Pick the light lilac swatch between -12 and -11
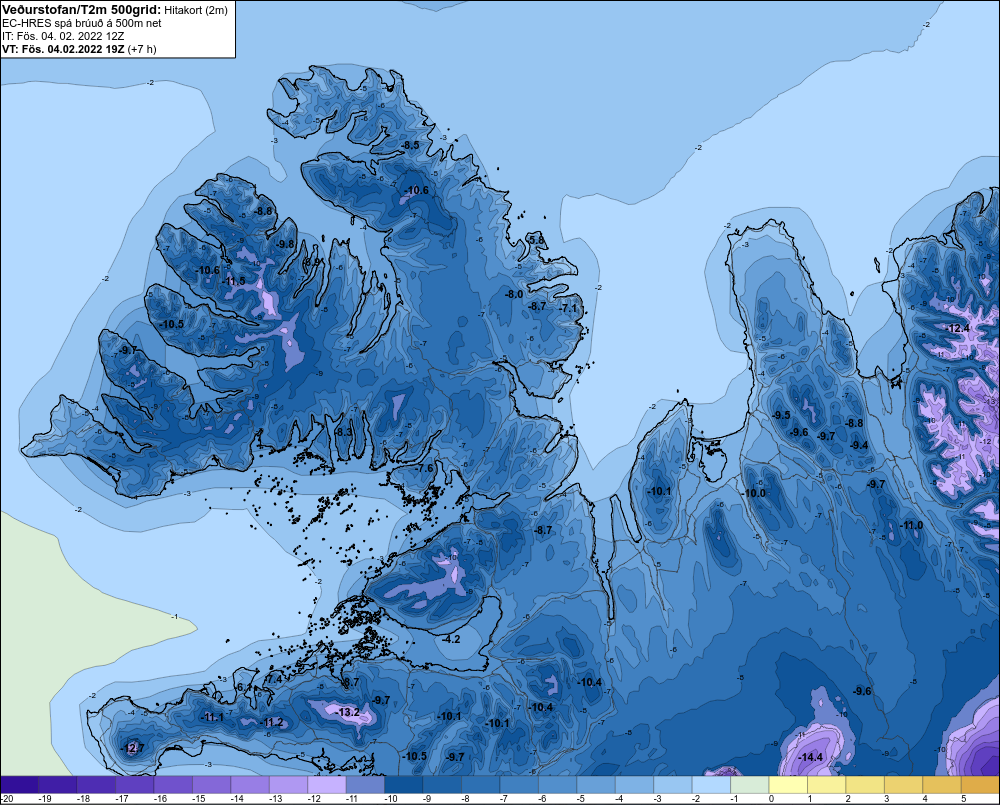1000x805 pixels. (327, 784)
